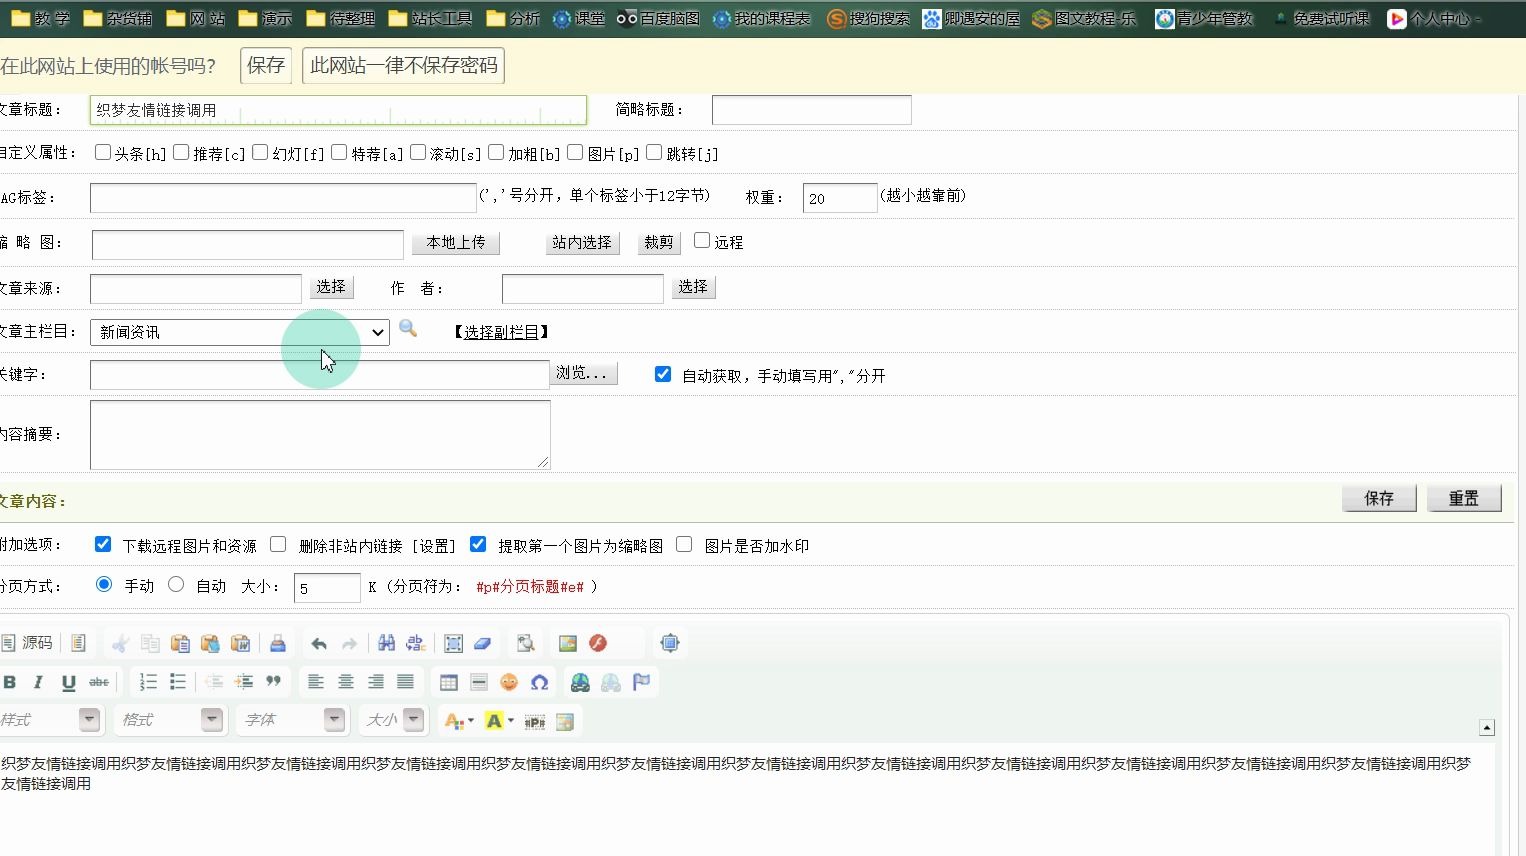1526x856 pixels.
Task: Check the 滚动[s] attribute checkbox
Action: click(418, 152)
